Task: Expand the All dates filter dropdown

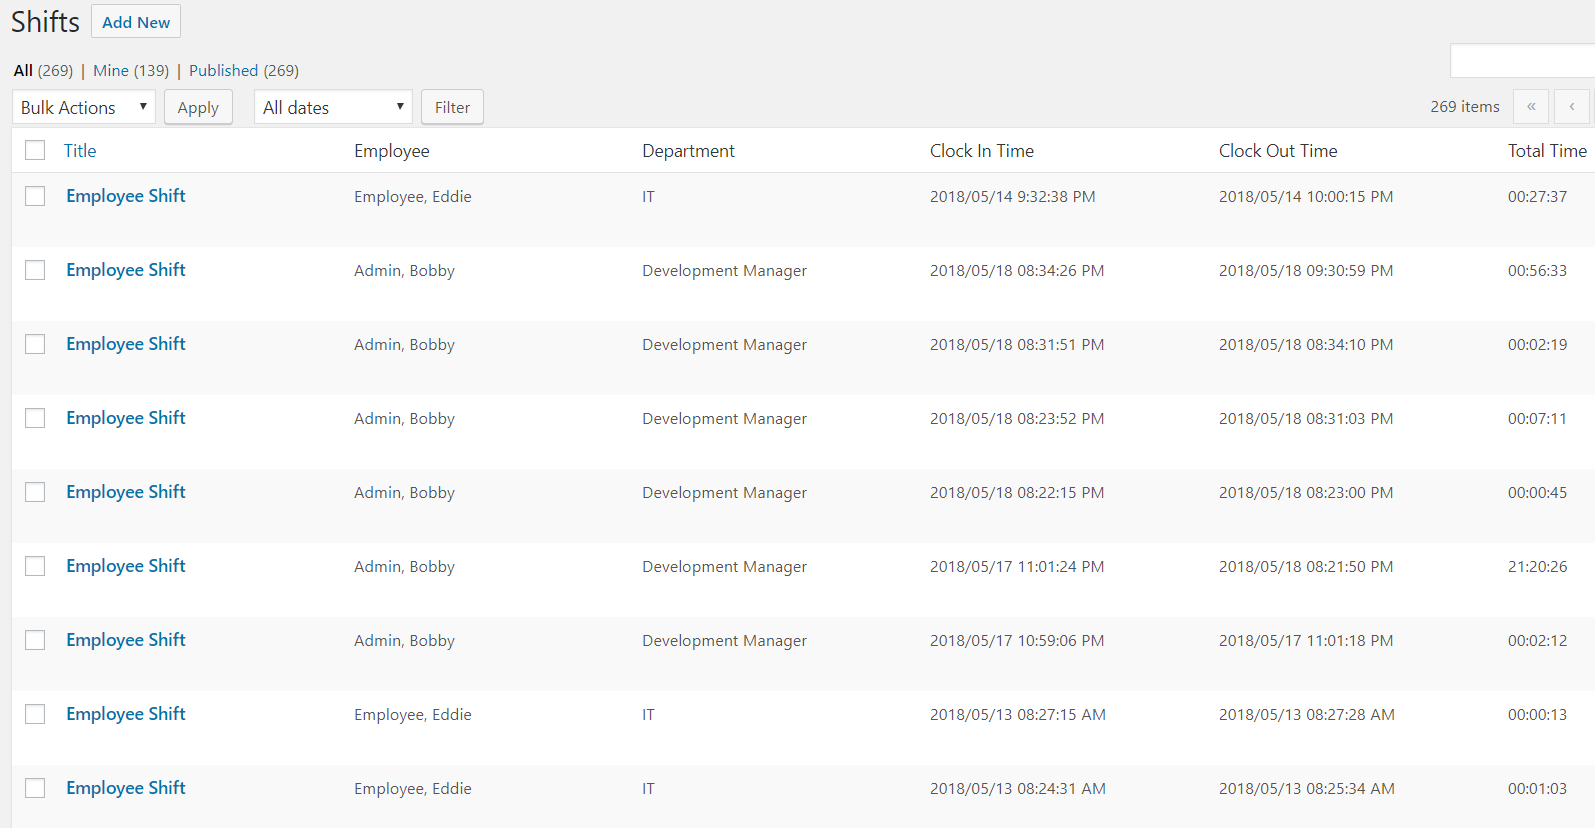Action: [x=333, y=107]
